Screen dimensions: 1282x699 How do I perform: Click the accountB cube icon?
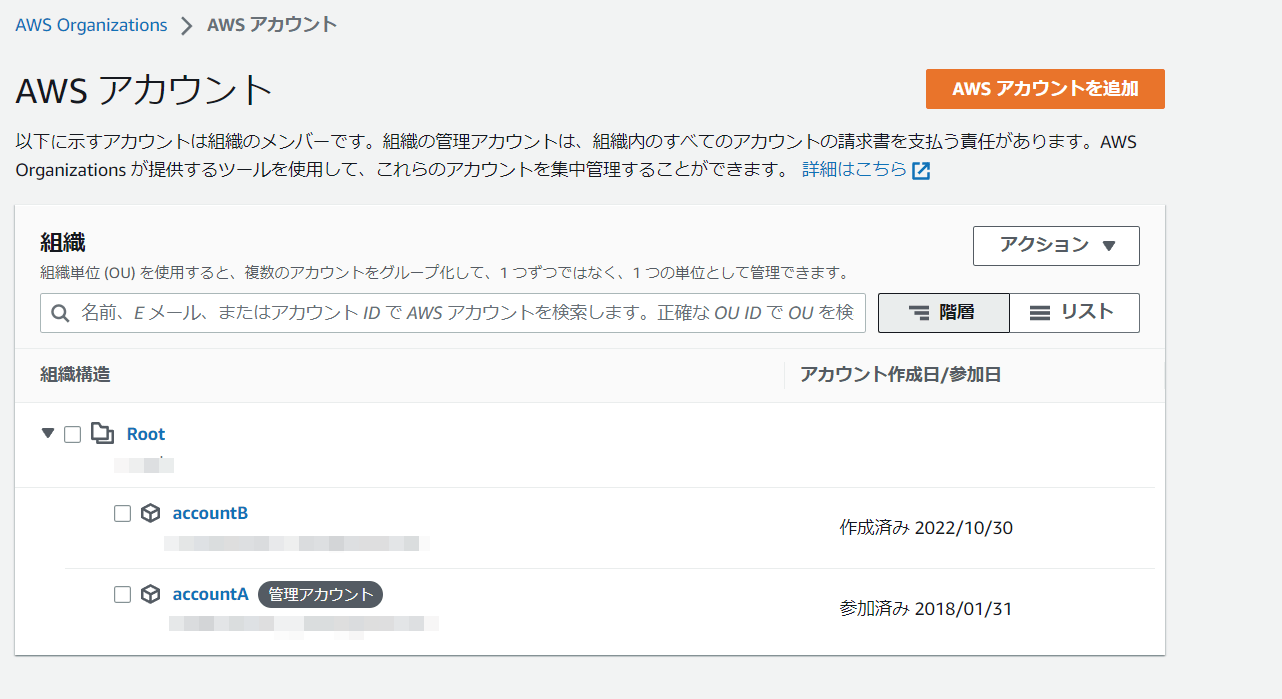pyautogui.click(x=150, y=513)
